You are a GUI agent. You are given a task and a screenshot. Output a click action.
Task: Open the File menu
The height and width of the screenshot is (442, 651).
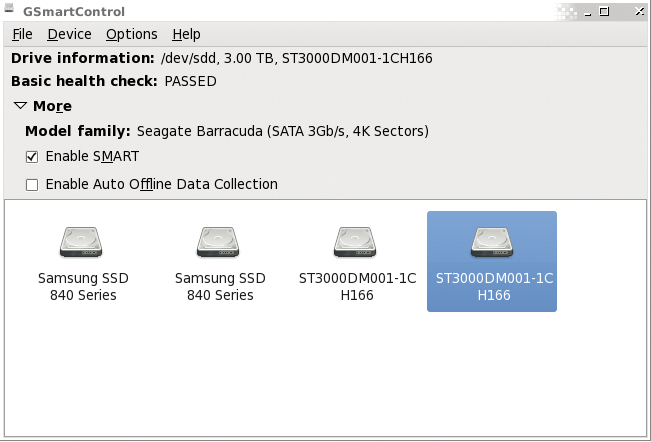22,34
